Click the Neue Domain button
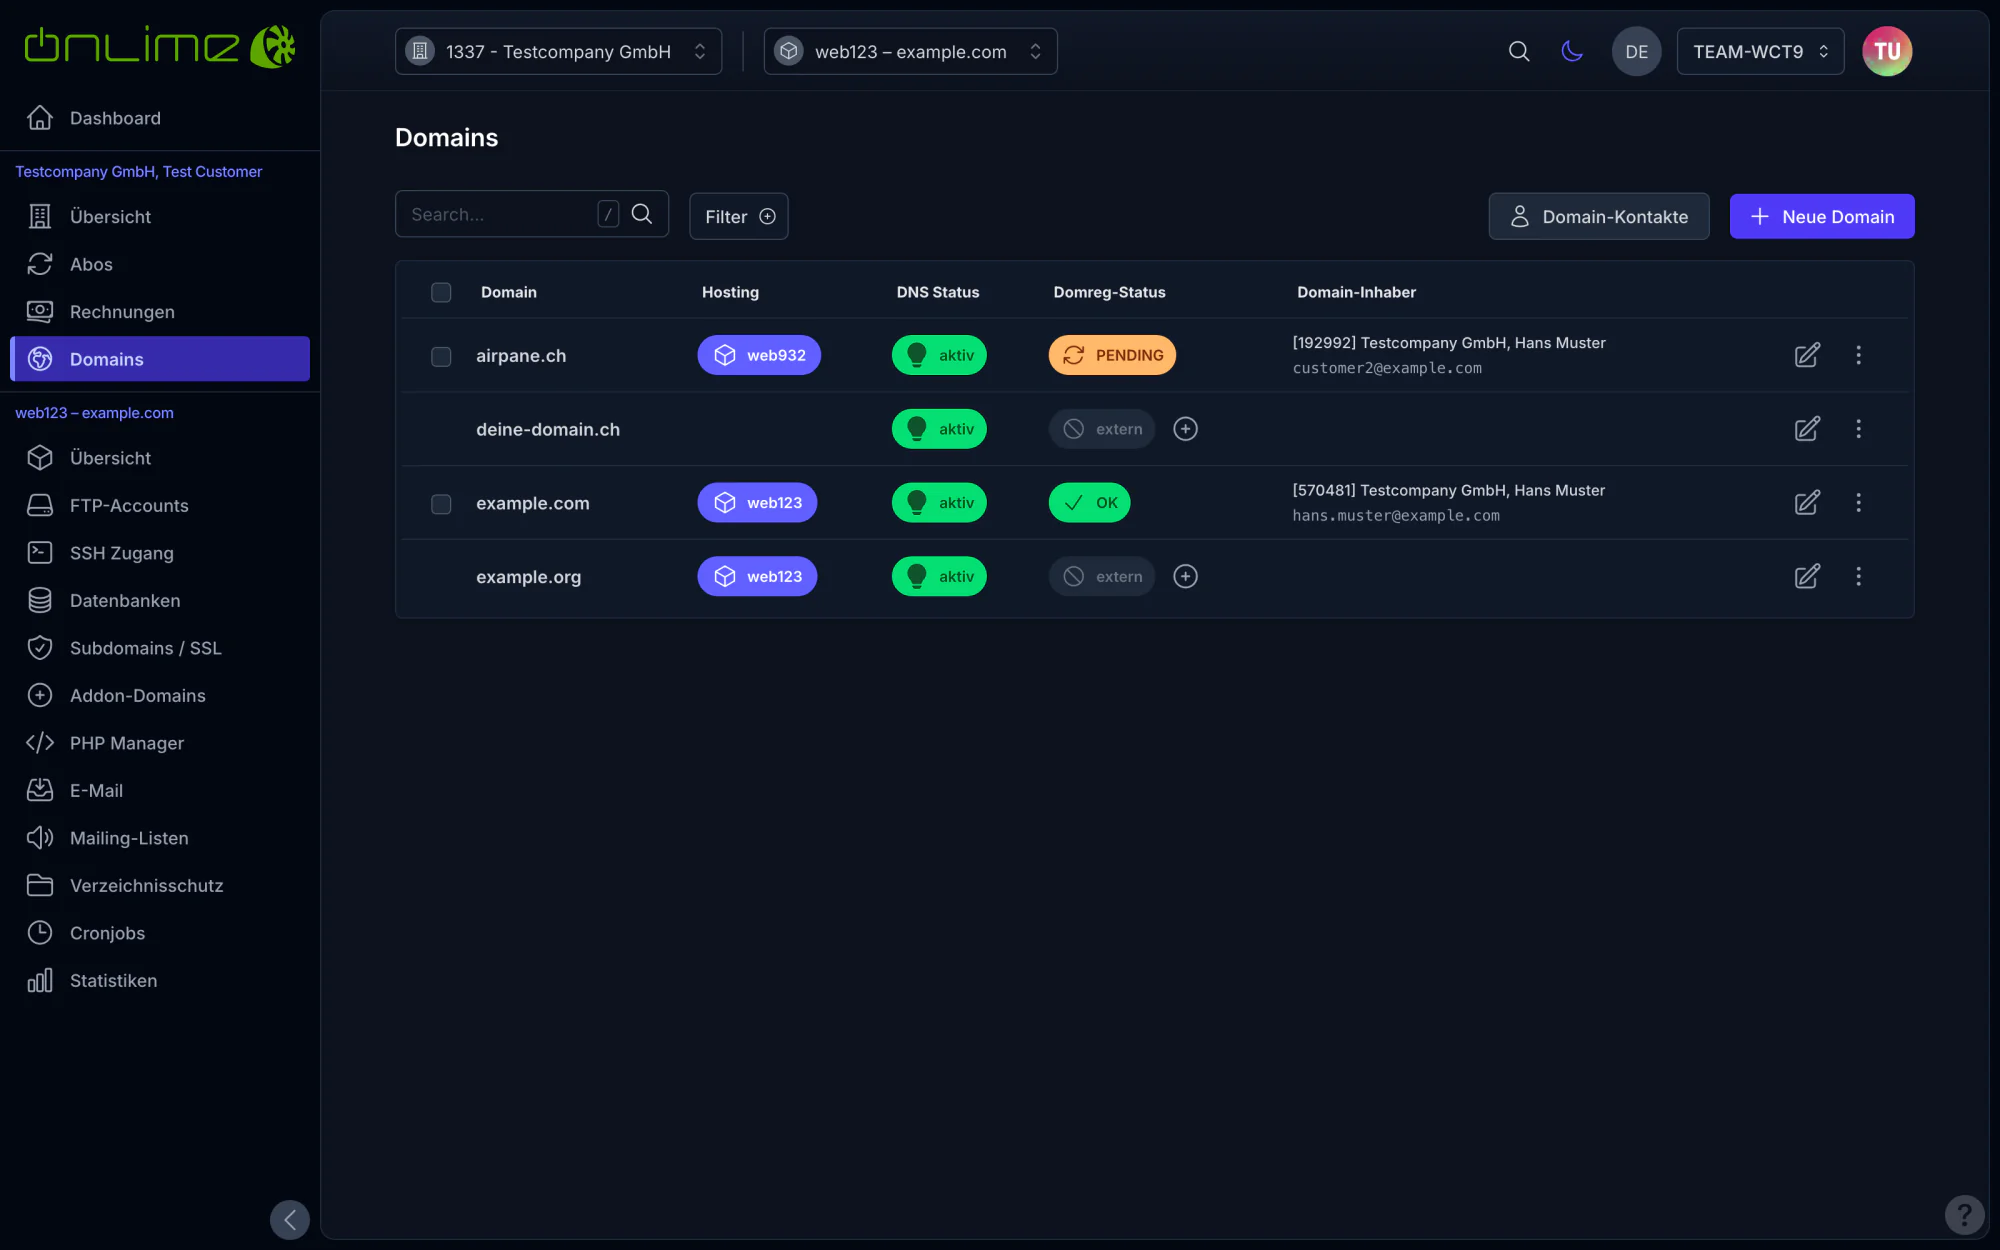 (1822, 216)
